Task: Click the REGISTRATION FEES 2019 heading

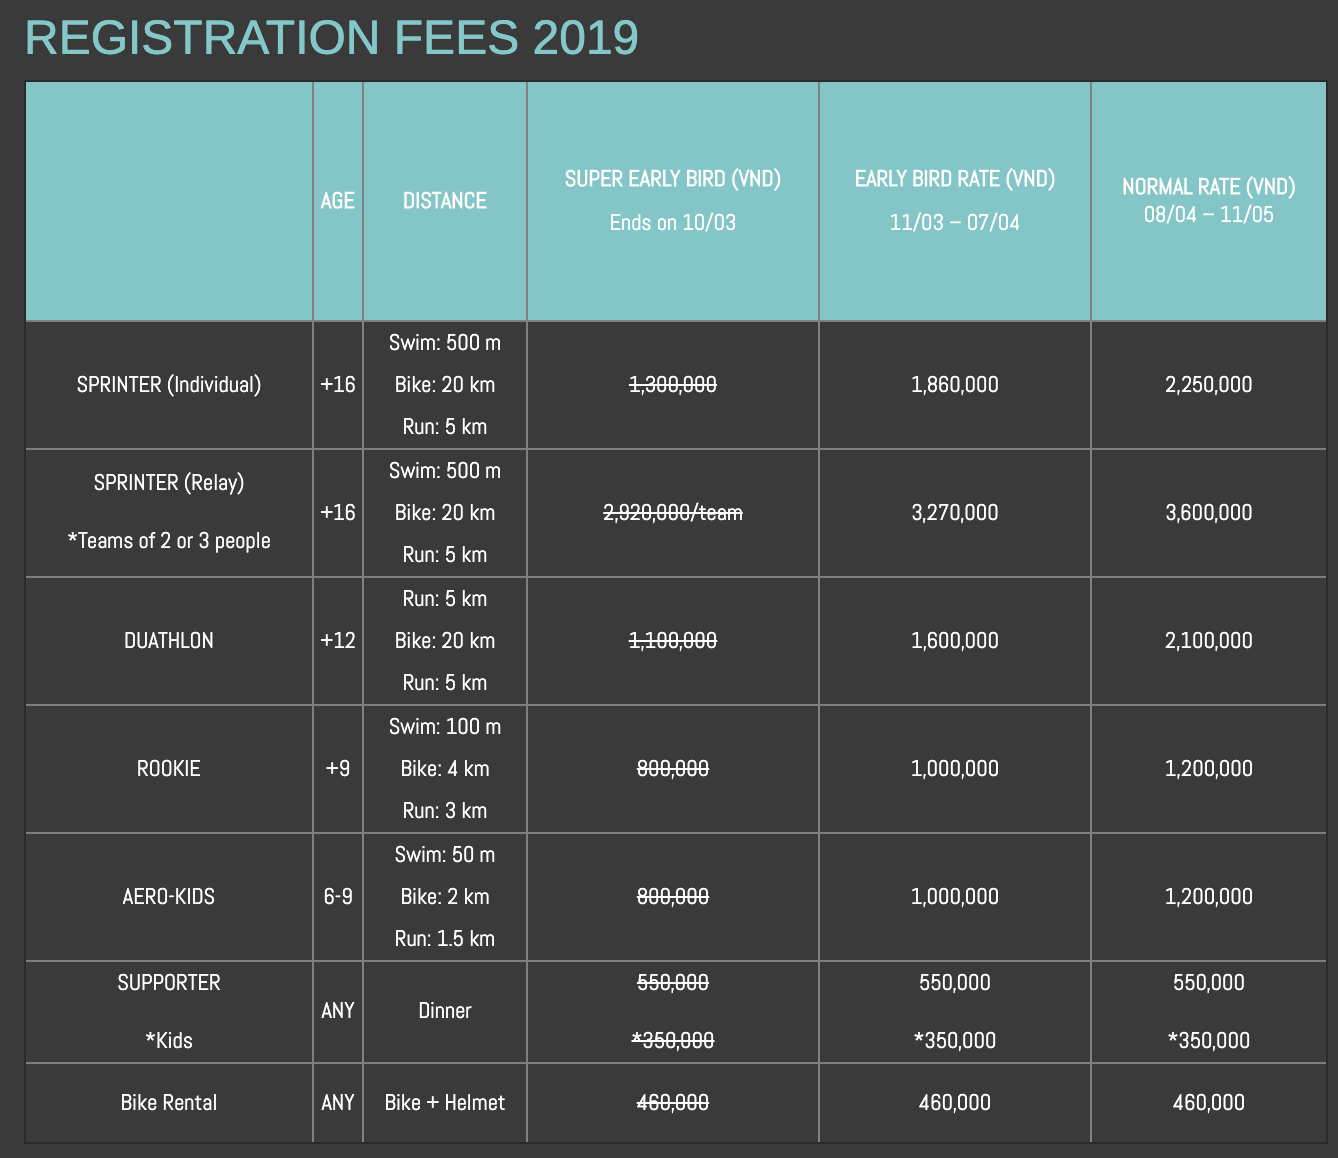Action: (x=331, y=38)
